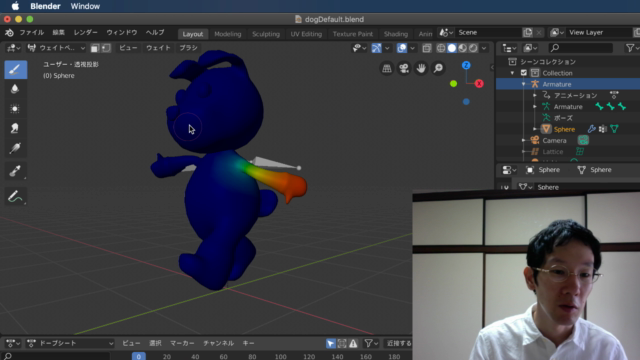This screenshot has height=360, width=640.
Task: Open the editor type dropdown in viewport header
Action: pyautogui.click(x=13, y=48)
